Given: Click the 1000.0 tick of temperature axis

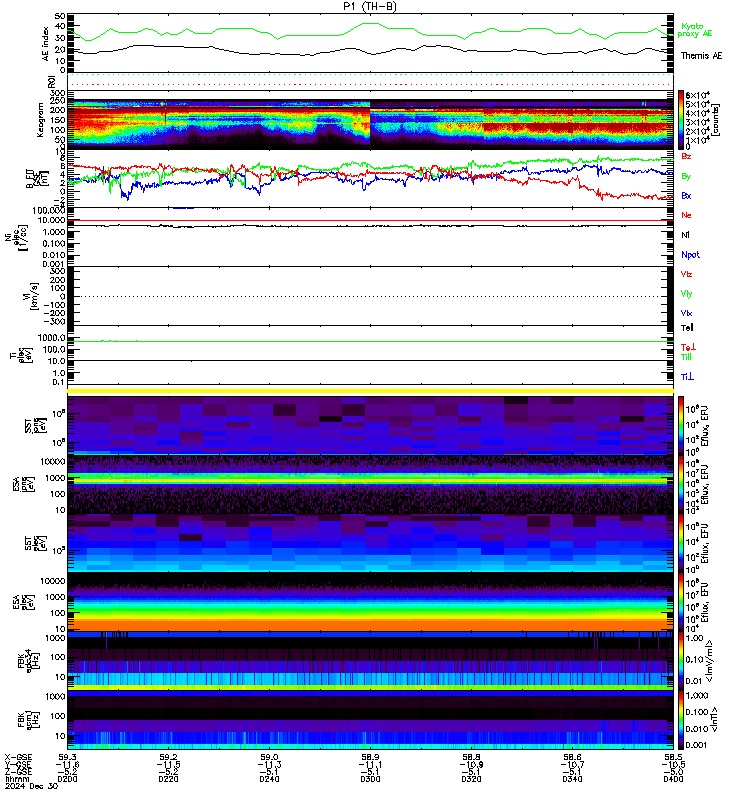Looking at the screenshot, I should click(52, 338).
